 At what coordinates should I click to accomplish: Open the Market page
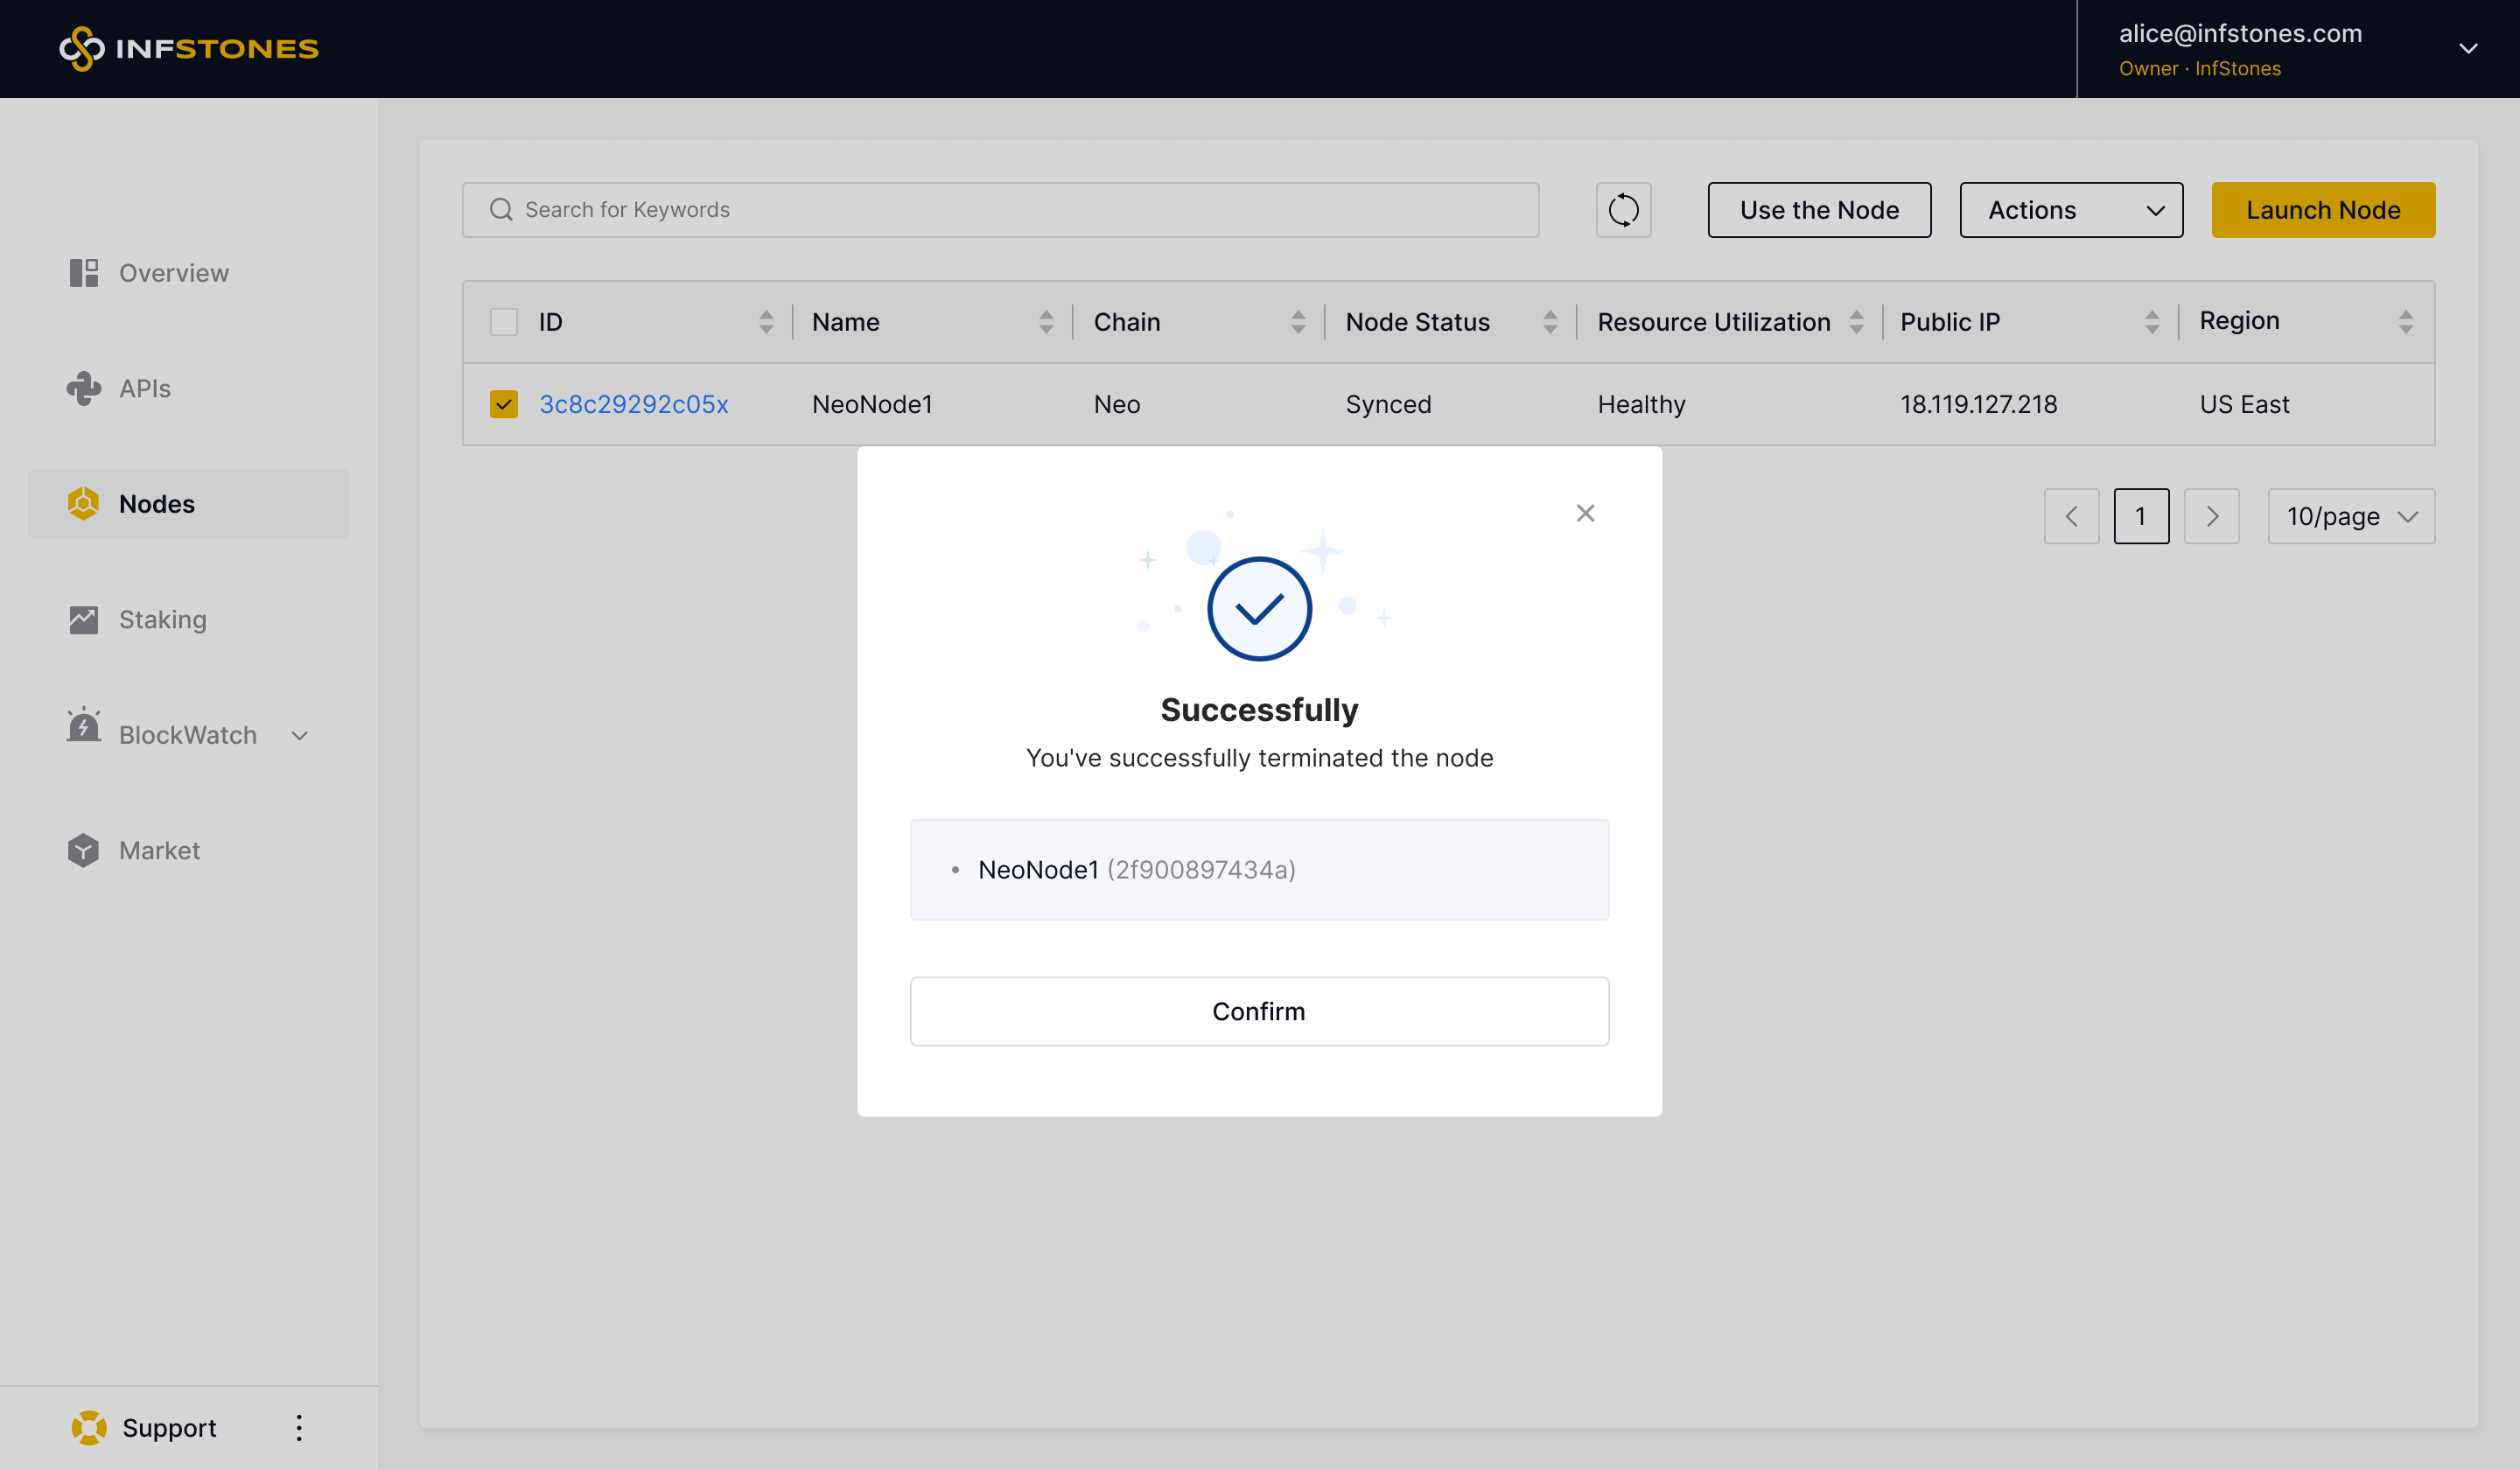point(159,850)
